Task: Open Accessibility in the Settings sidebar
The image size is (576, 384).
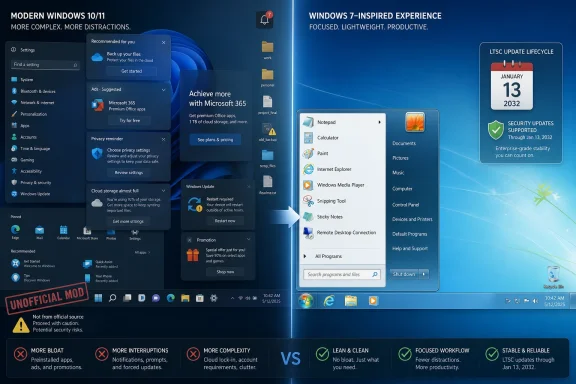Action: (x=26, y=171)
